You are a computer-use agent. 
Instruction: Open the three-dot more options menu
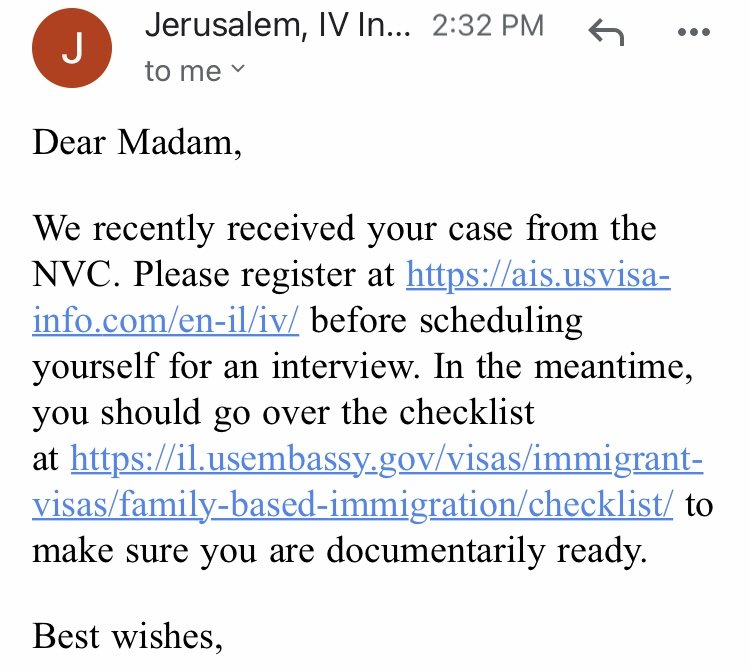(x=694, y=32)
